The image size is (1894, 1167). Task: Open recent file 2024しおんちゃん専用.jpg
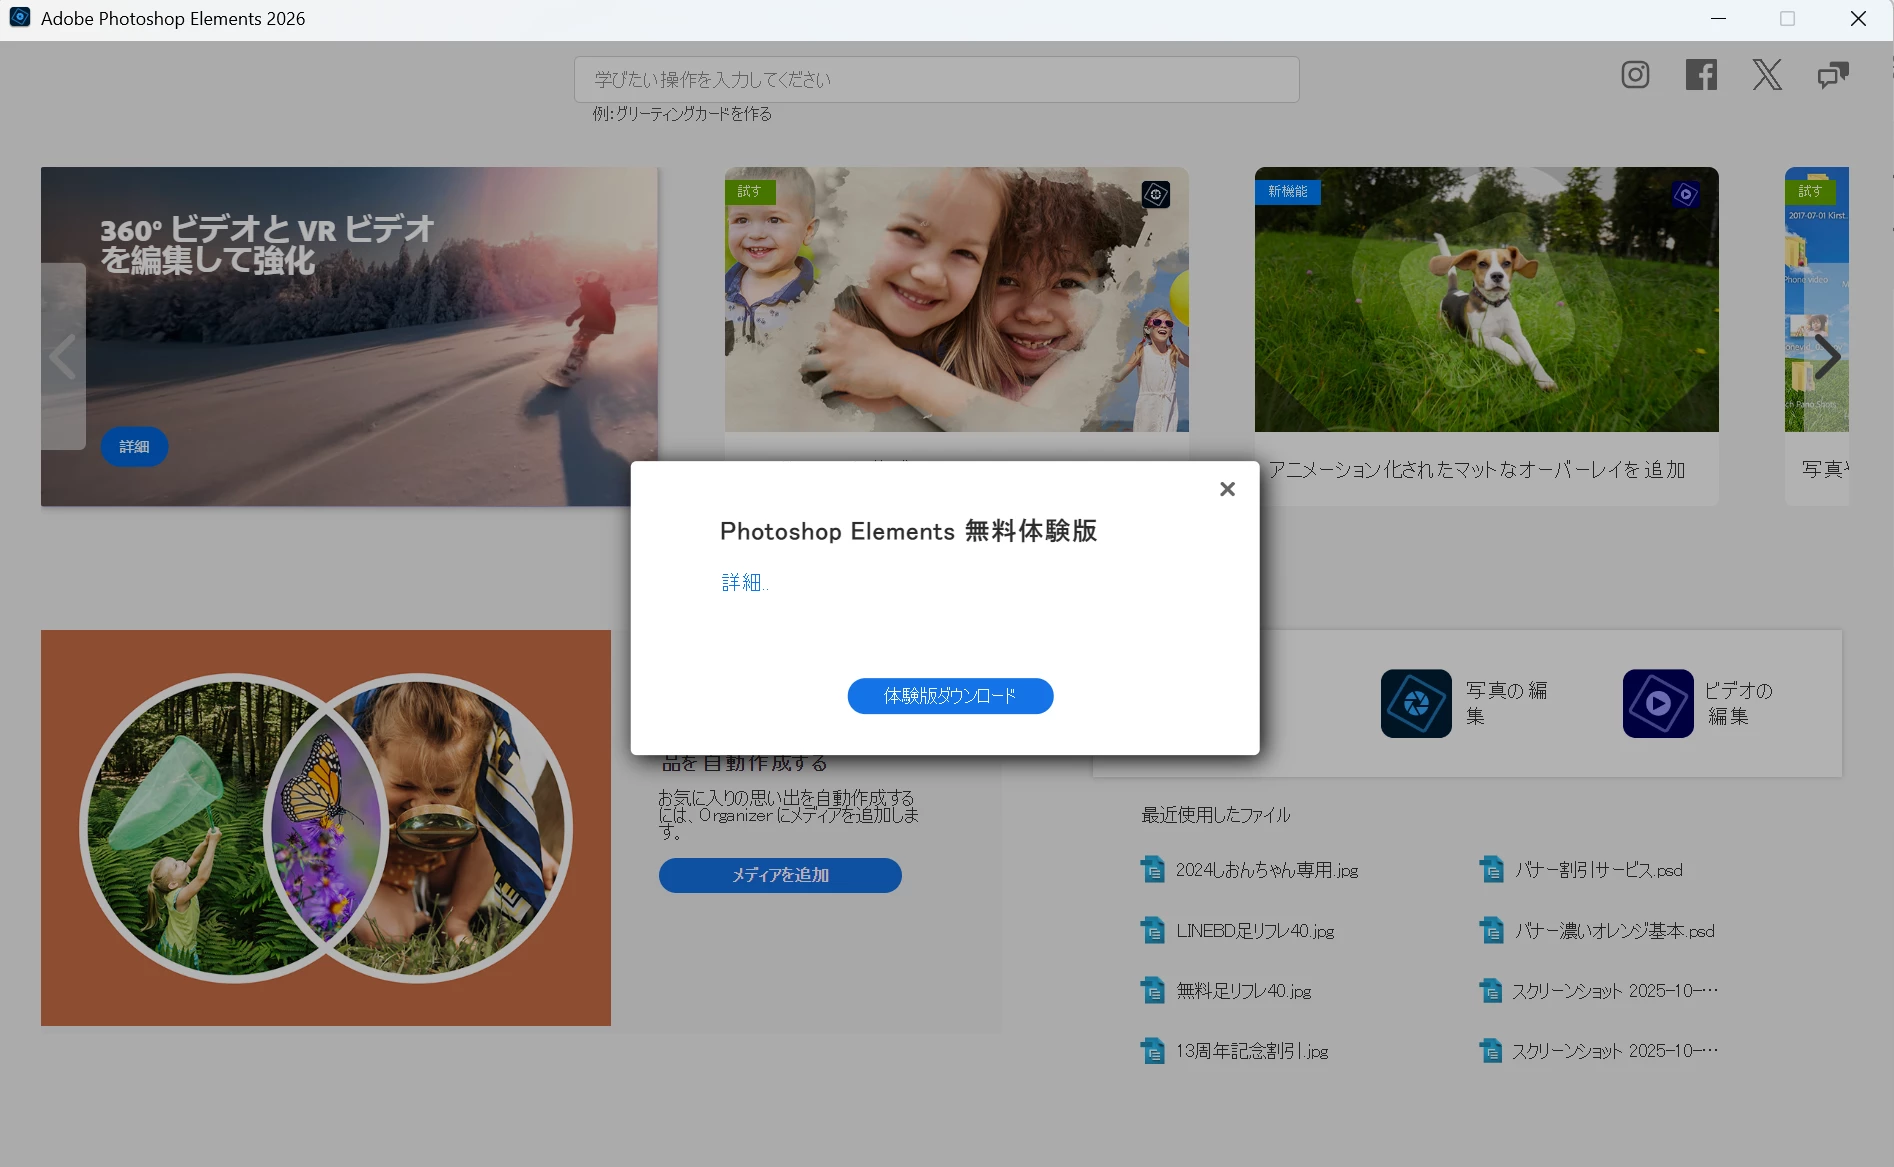click(x=1266, y=870)
